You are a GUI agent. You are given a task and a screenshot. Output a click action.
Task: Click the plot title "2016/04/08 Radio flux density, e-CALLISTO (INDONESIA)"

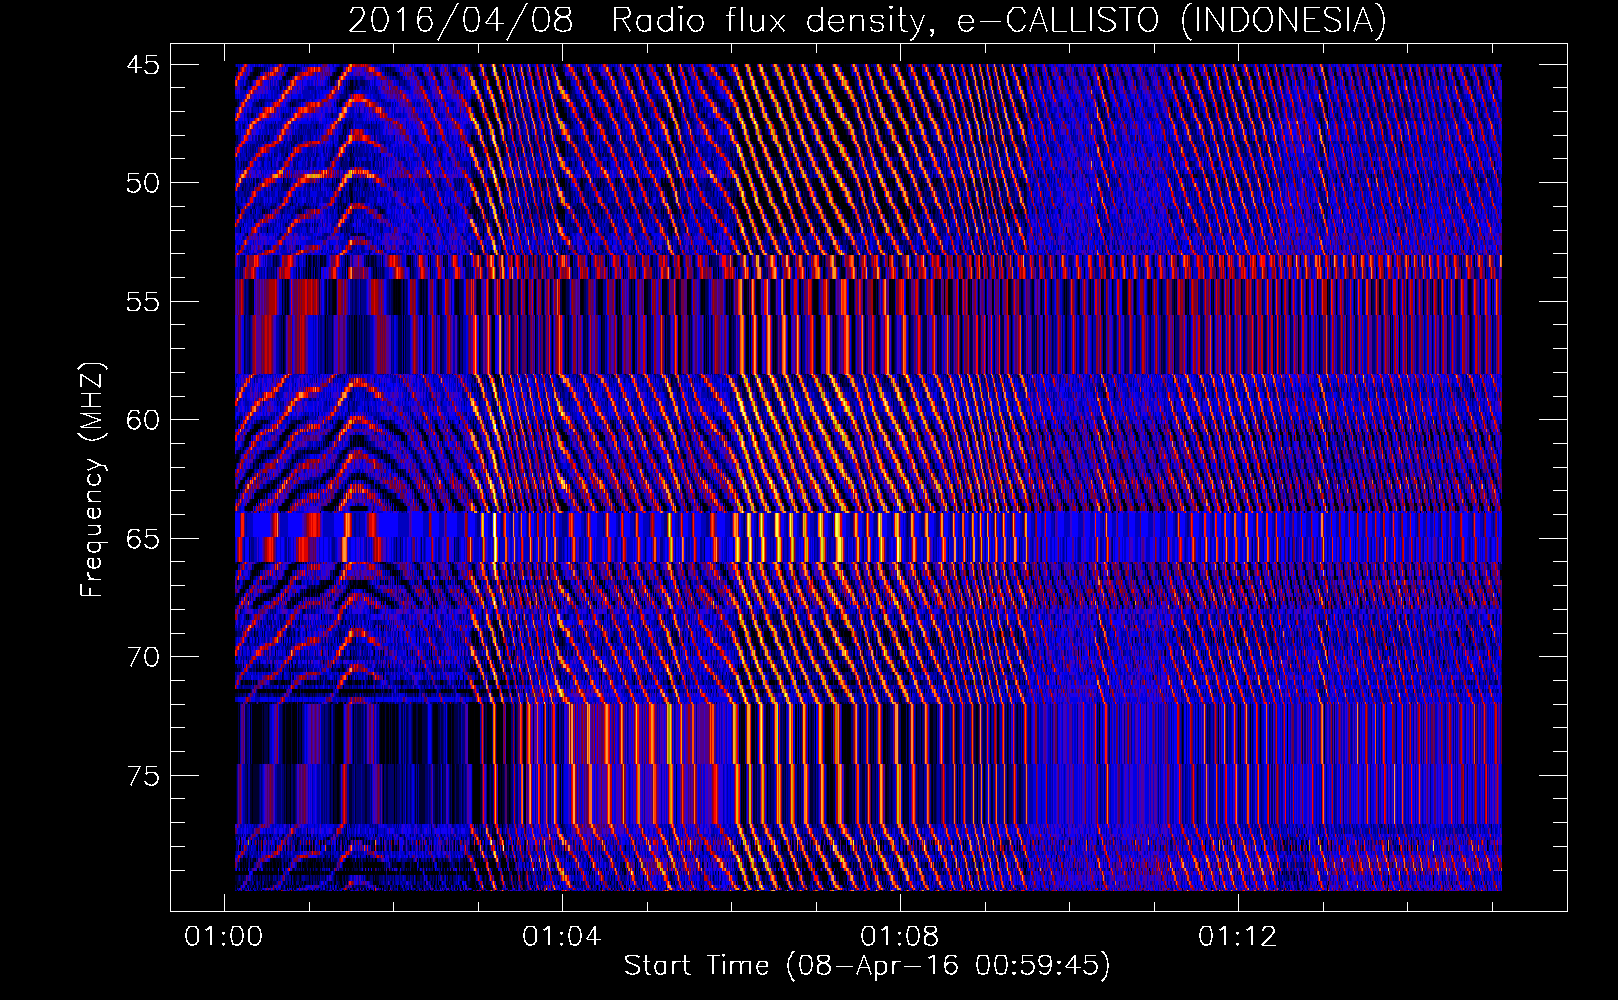pos(867,21)
